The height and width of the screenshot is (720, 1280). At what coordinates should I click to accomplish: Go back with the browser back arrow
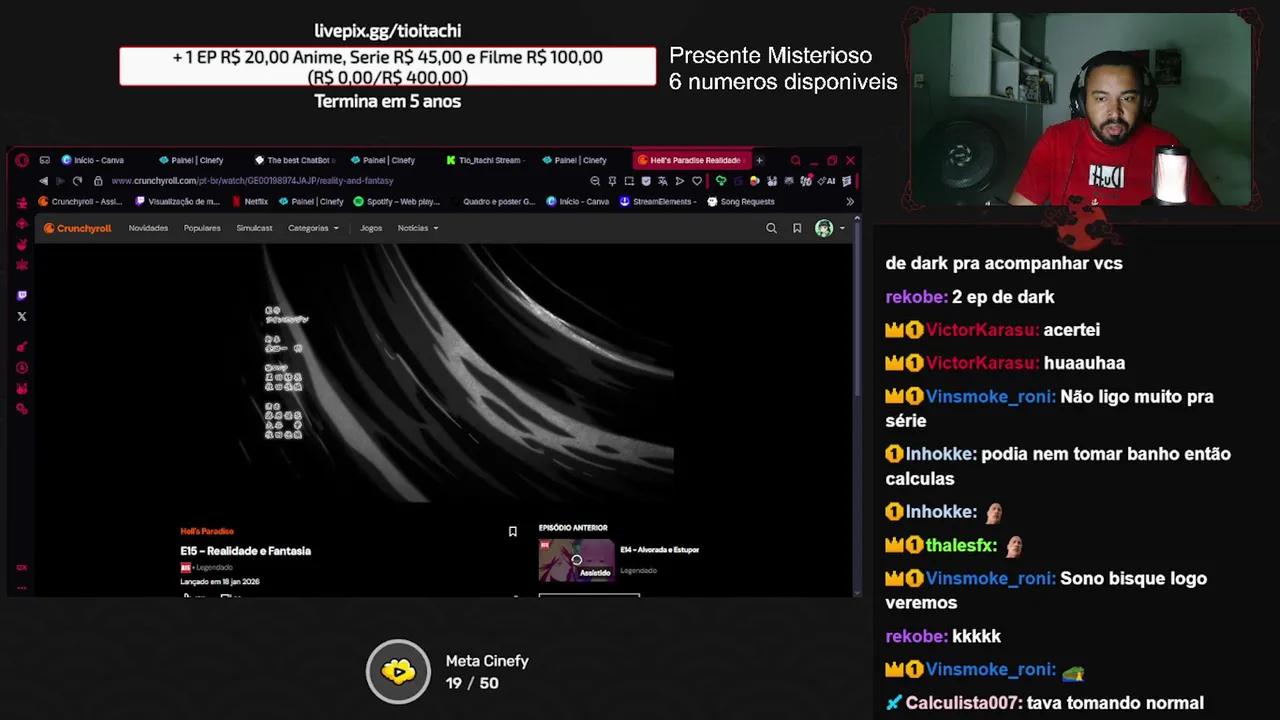pyautogui.click(x=43, y=181)
